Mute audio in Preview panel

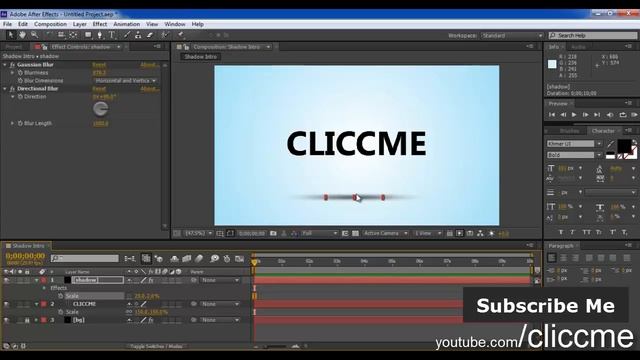tap(610, 115)
